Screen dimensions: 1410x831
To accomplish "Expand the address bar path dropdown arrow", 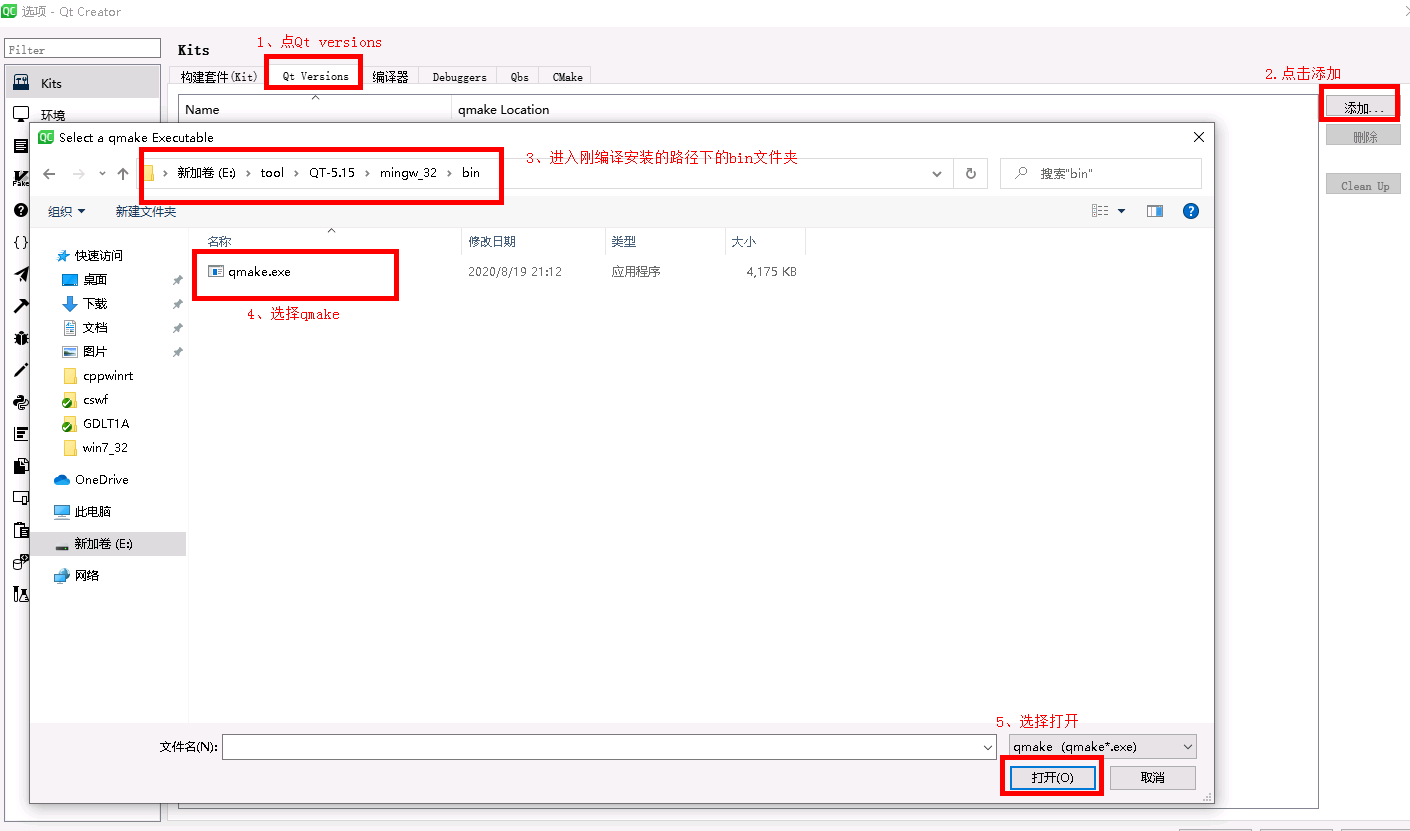I will [x=937, y=173].
